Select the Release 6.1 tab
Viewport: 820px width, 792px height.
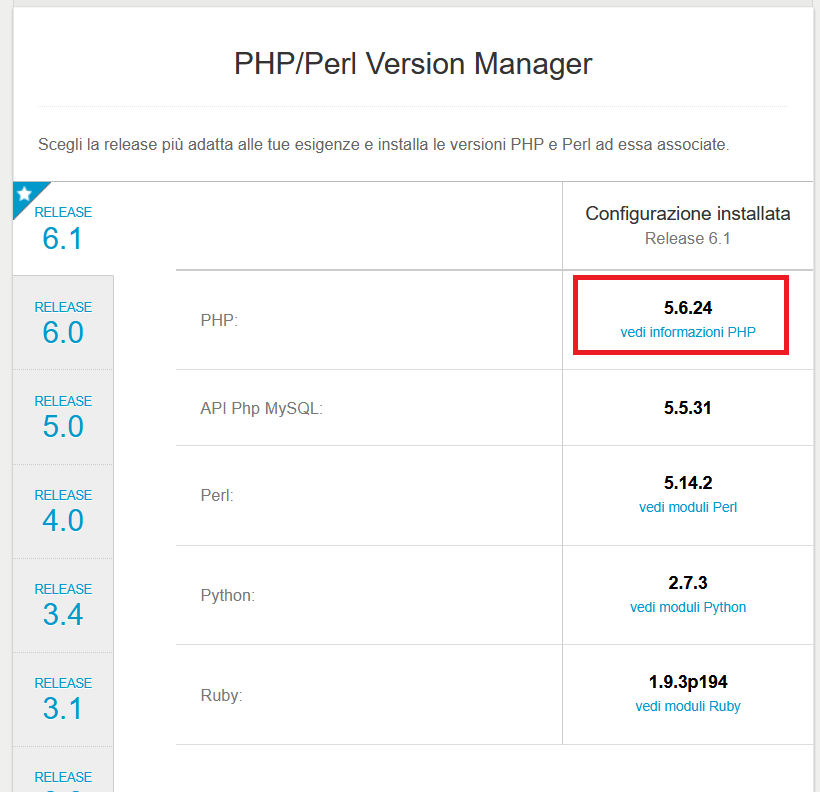[63, 229]
